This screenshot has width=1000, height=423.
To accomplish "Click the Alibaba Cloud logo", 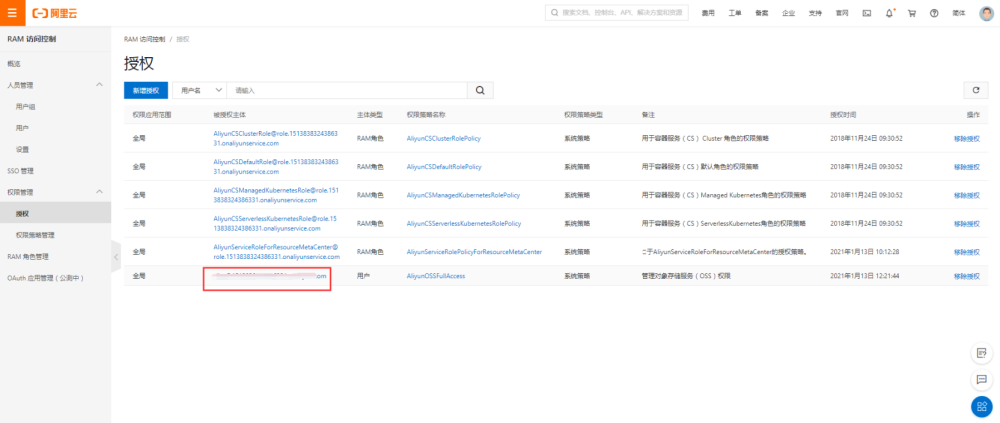I will pyautogui.click(x=55, y=13).
